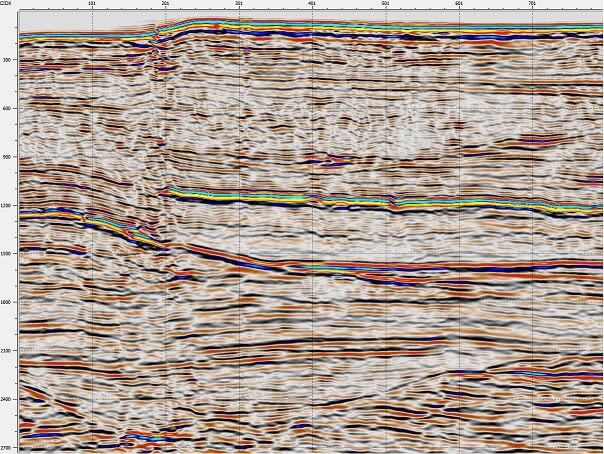Select the 600 tick on vertical axis
This screenshot has height=454, width=604.
click(6, 109)
